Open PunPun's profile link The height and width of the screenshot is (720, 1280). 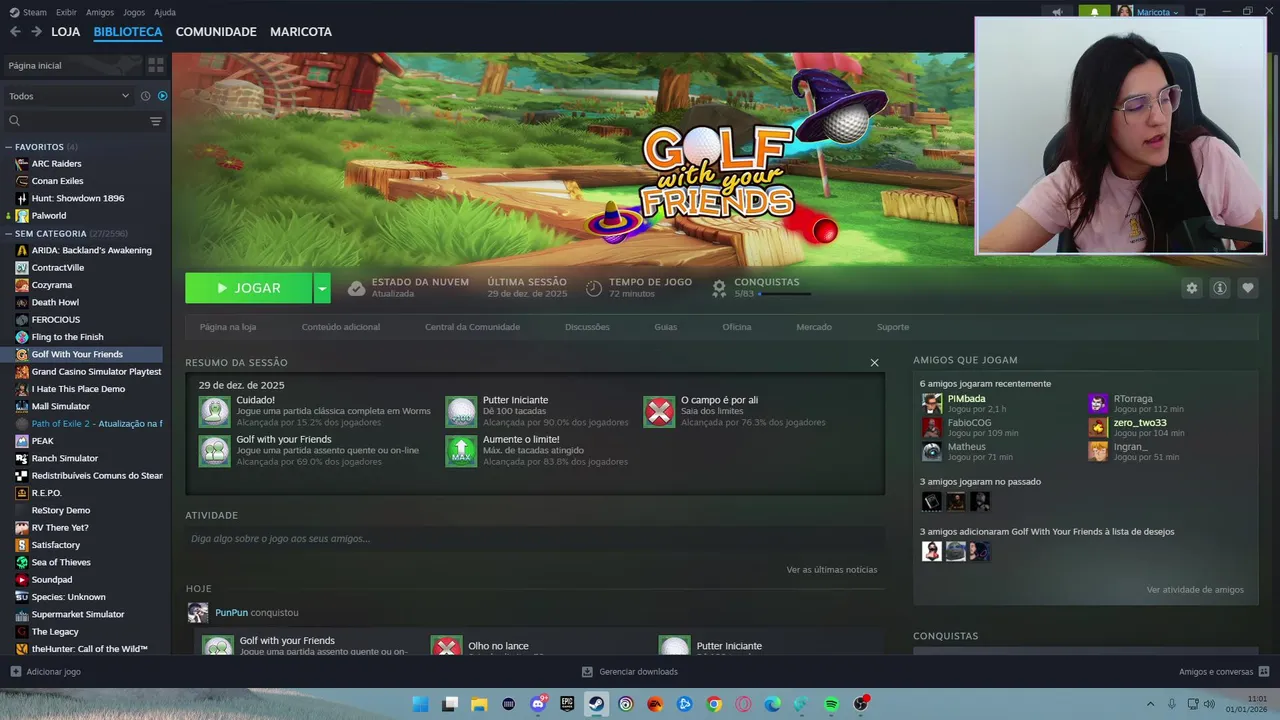point(231,613)
